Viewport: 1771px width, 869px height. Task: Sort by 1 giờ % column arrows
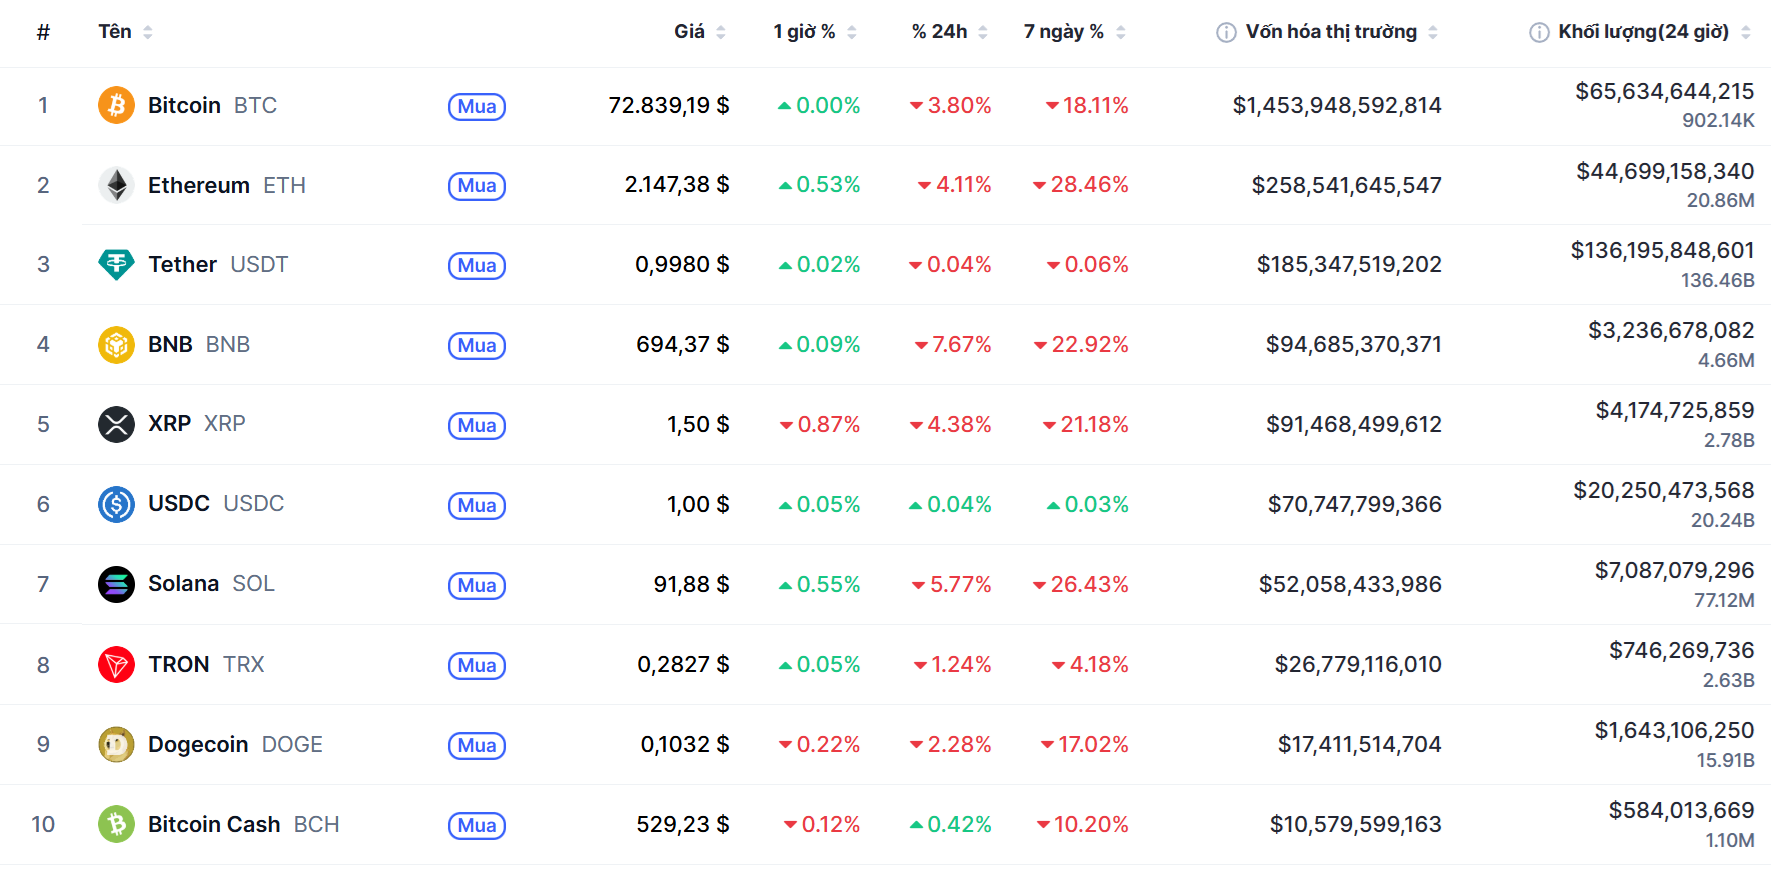click(852, 32)
